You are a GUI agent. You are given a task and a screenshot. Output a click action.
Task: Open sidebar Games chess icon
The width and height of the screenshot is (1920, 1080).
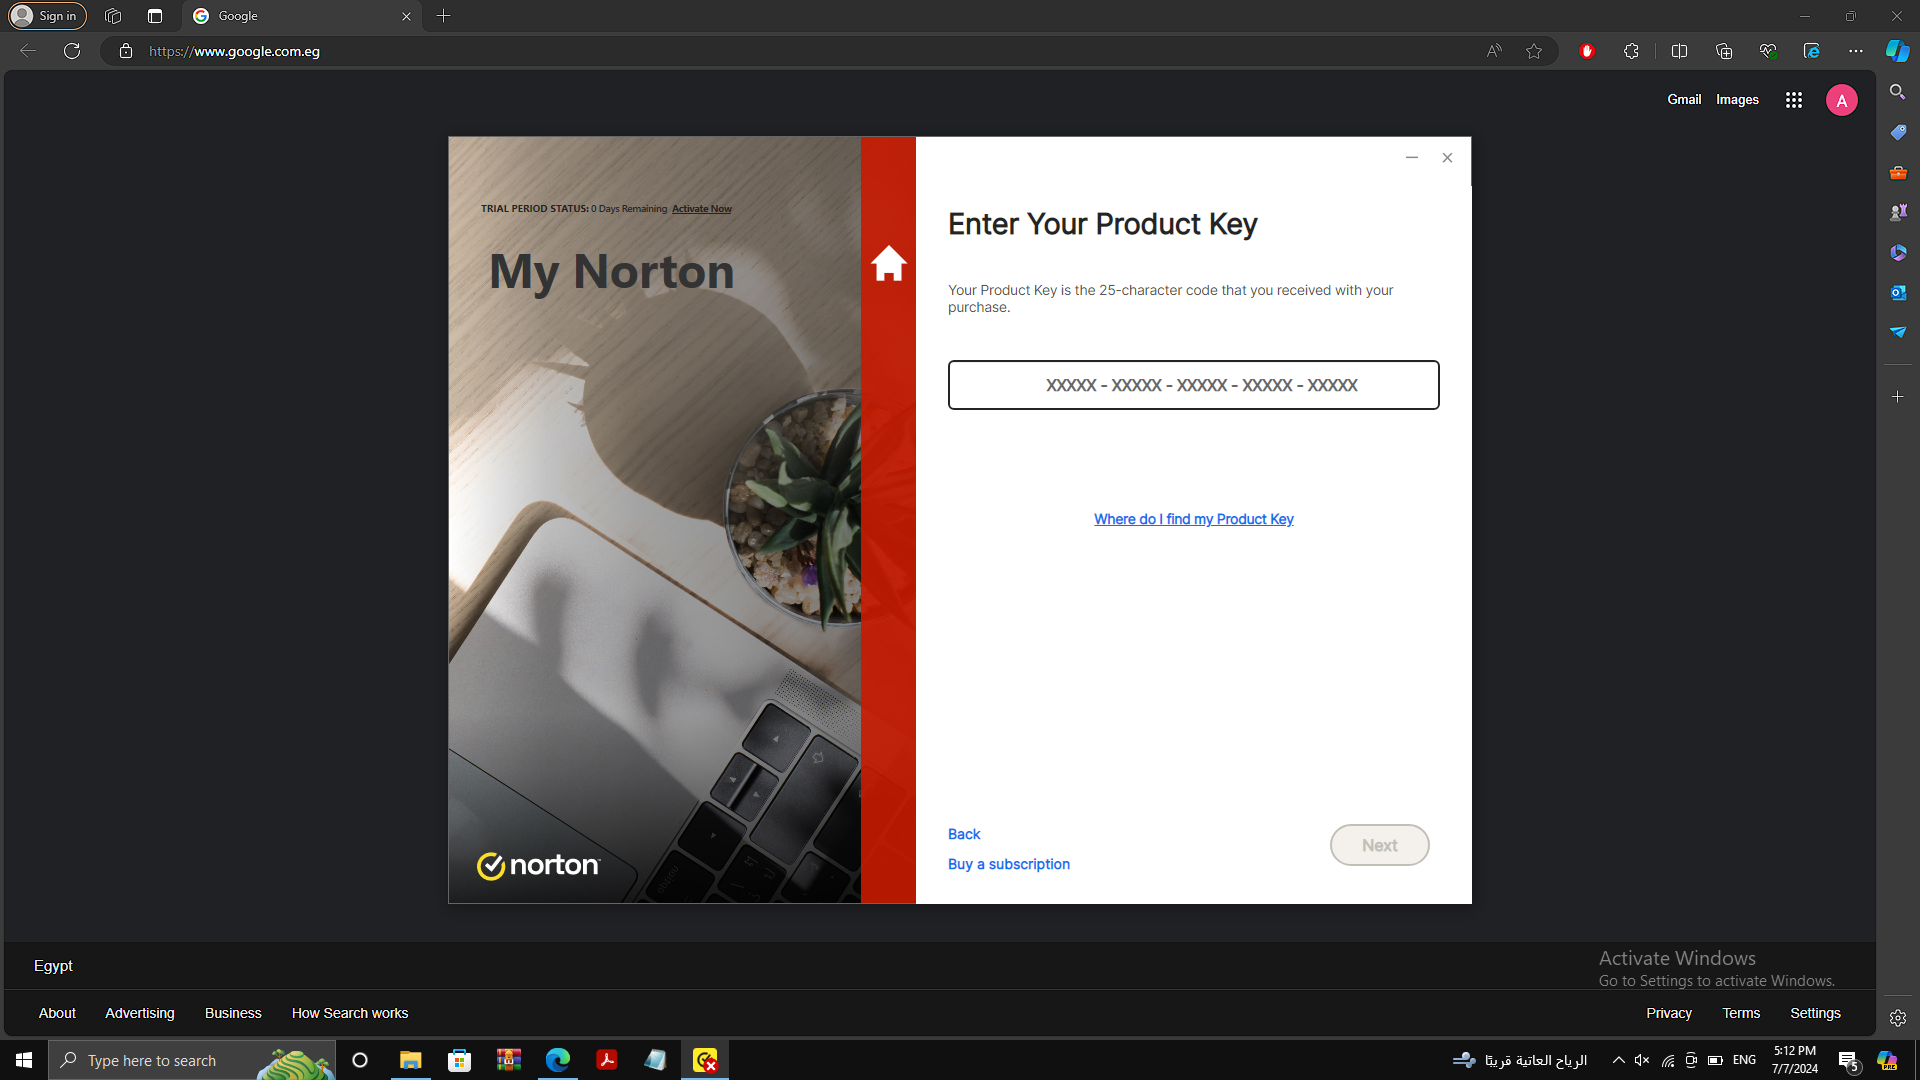pyautogui.click(x=1898, y=212)
